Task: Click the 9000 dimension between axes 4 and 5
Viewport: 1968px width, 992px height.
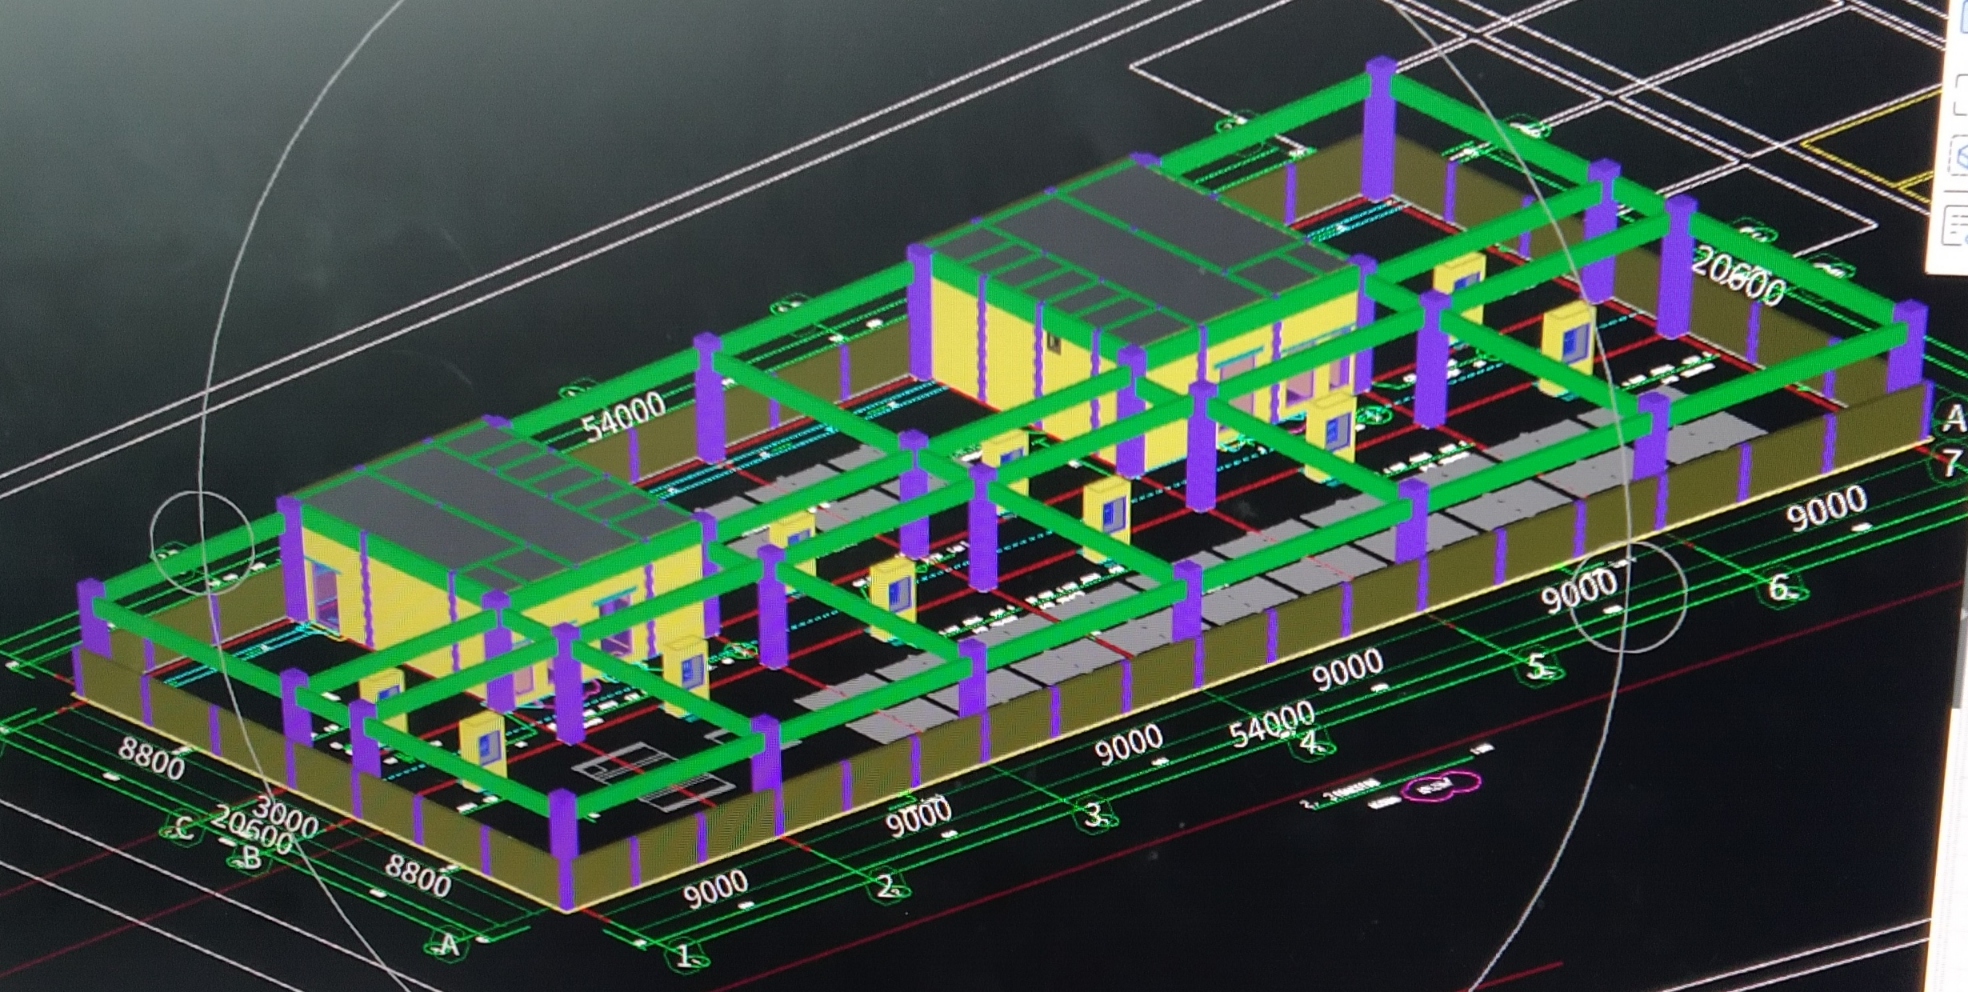Action: coord(1348,668)
